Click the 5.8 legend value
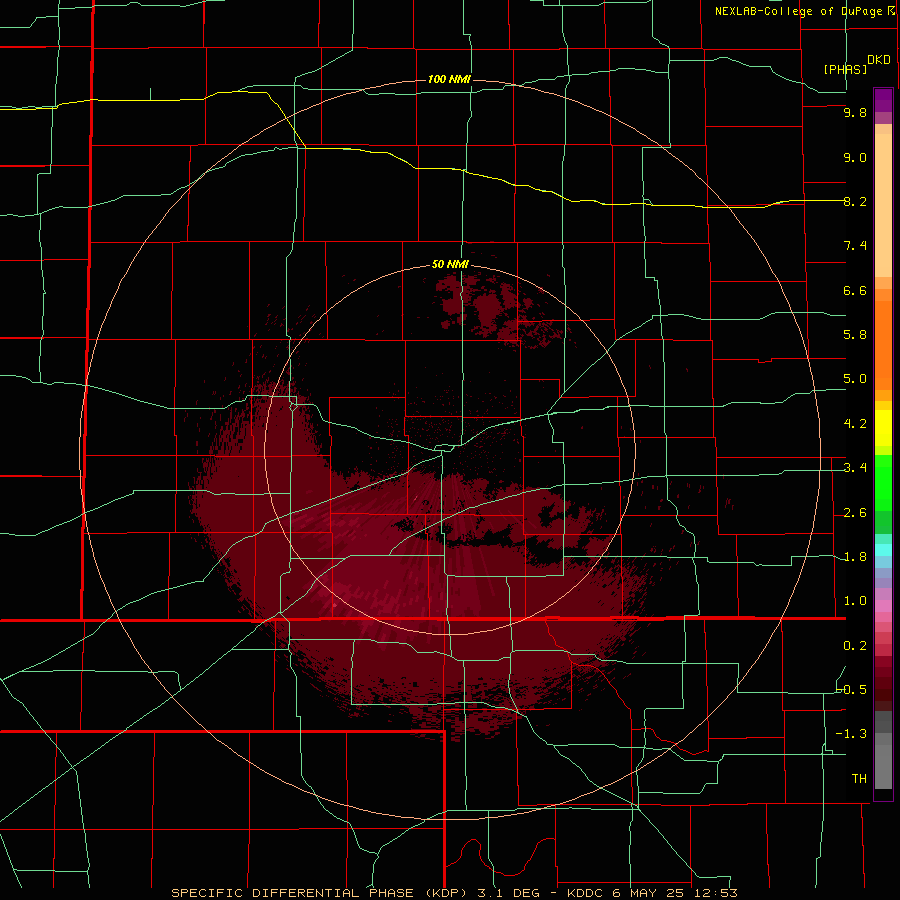This screenshot has width=900, height=900. click(x=855, y=335)
